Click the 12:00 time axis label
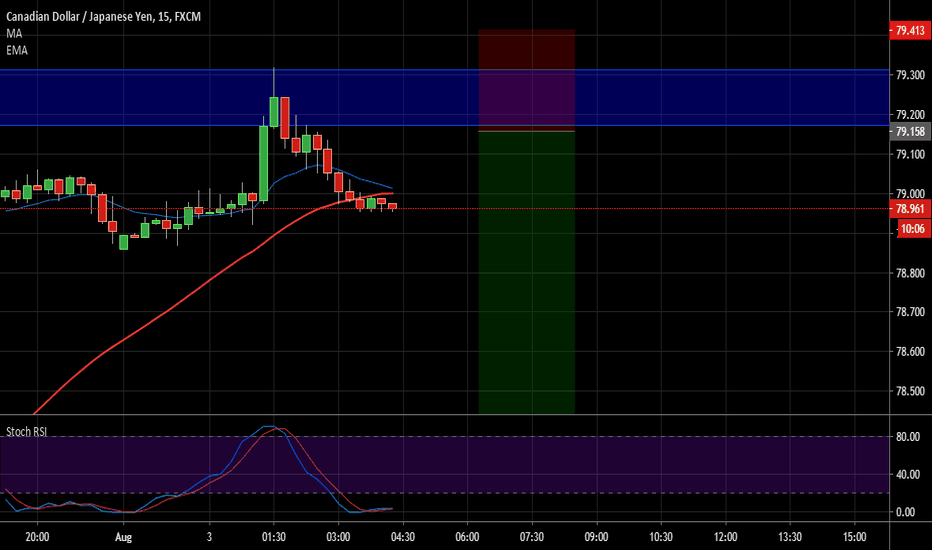This screenshot has height=550, width=932. click(x=725, y=537)
